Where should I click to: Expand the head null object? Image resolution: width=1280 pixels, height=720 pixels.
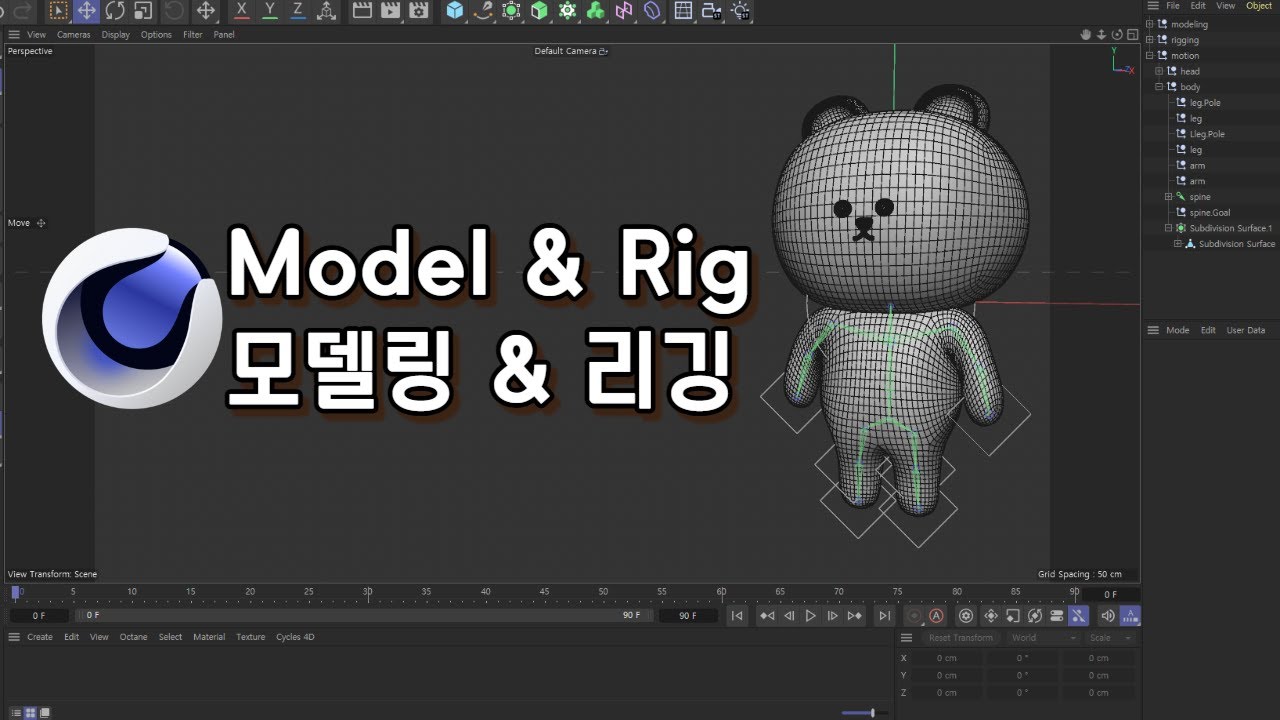[1159, 71]
